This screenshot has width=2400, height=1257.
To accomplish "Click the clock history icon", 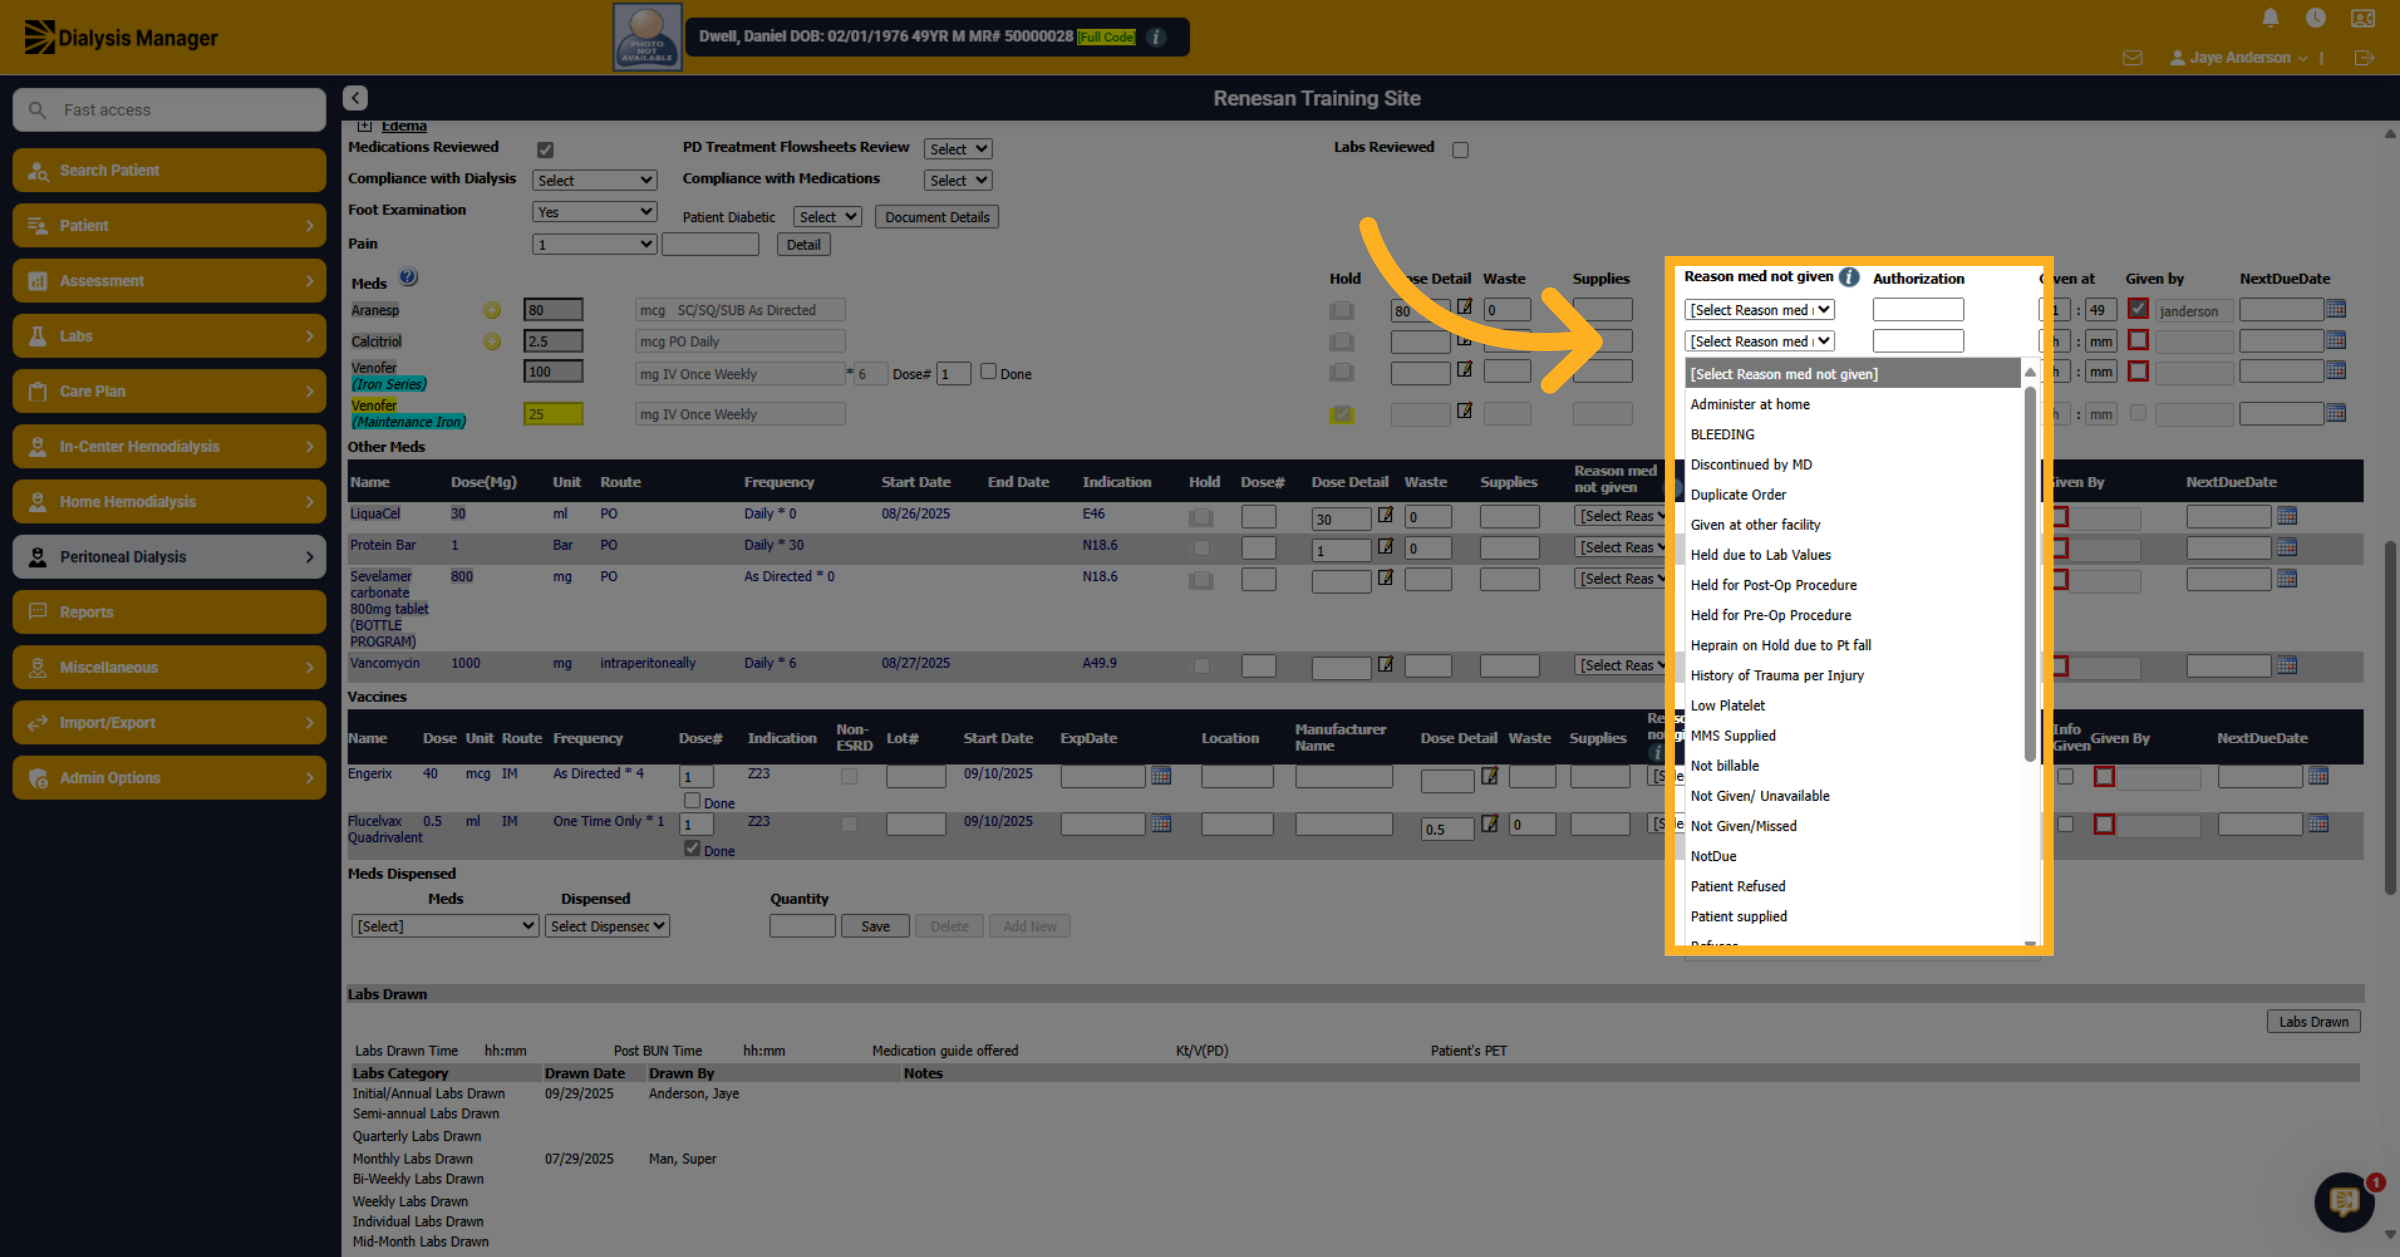I will (x=2315, y=18).
